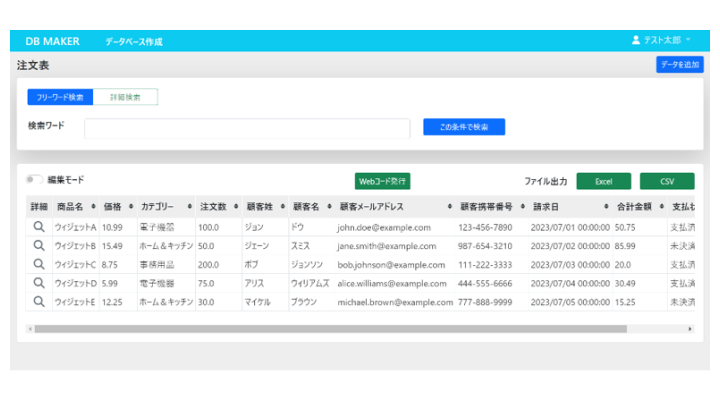Switch to the 詳細検索 tab
Viewport: 720px width, 400px height.
click(x=125, y=97)
